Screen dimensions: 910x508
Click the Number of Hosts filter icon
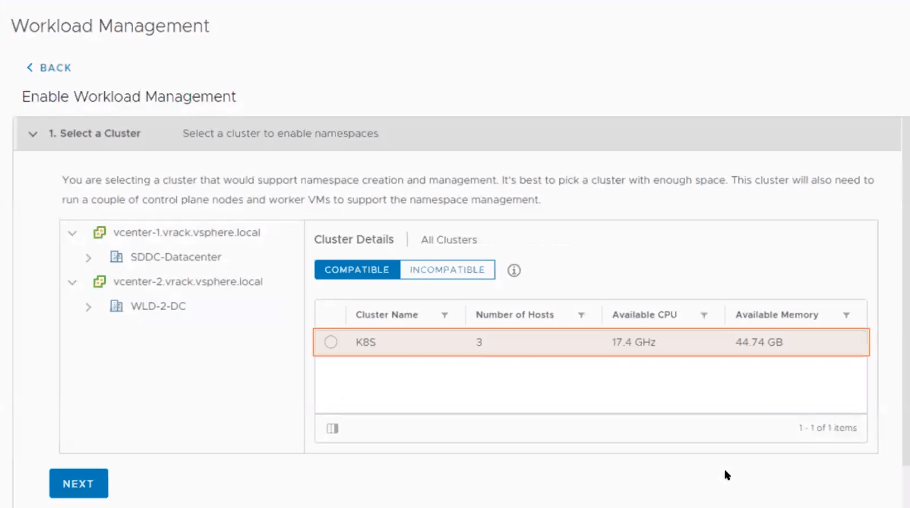[581, 315]
